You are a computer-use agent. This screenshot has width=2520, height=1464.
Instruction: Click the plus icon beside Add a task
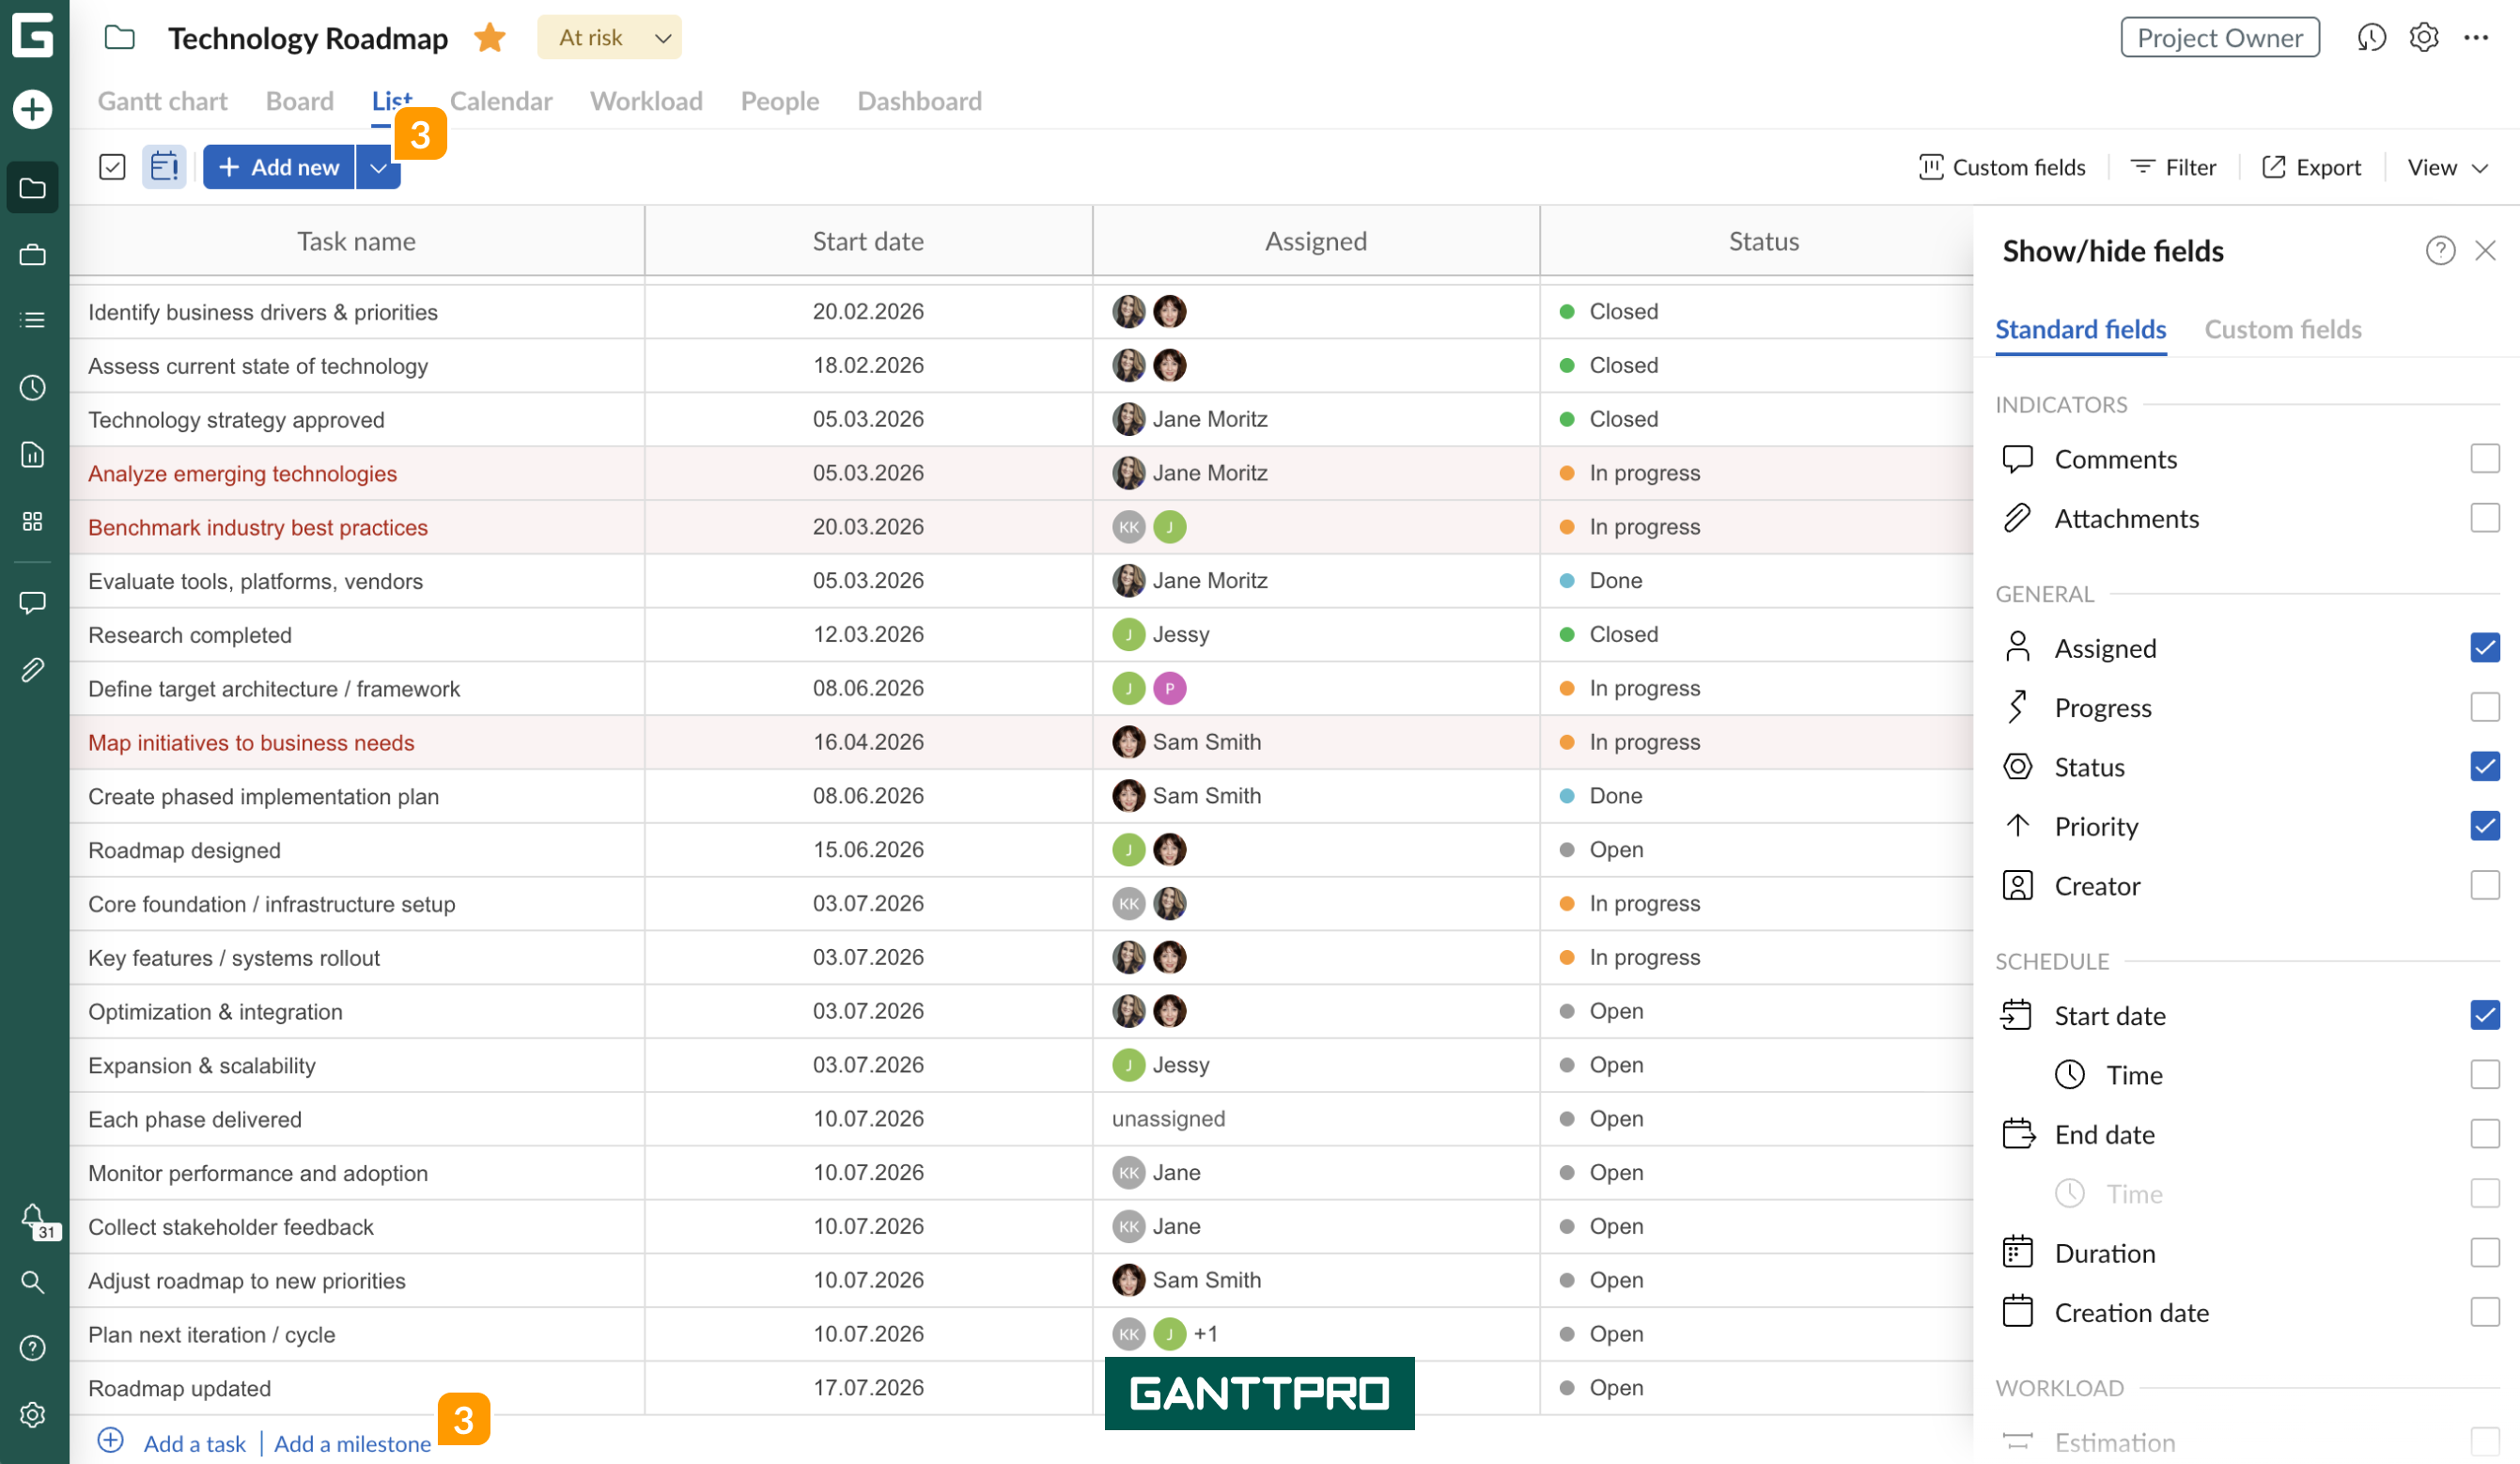(110, 1441)
